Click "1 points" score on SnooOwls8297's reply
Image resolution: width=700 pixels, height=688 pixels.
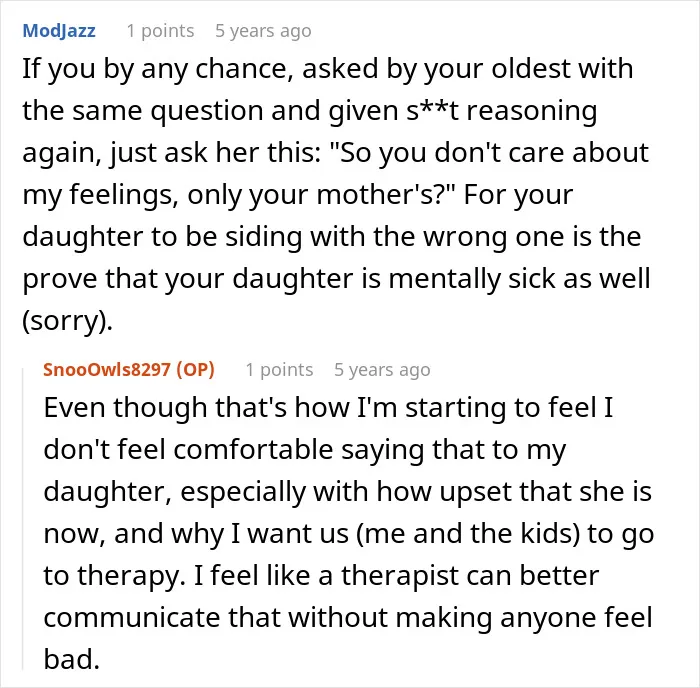coord(279,370)
